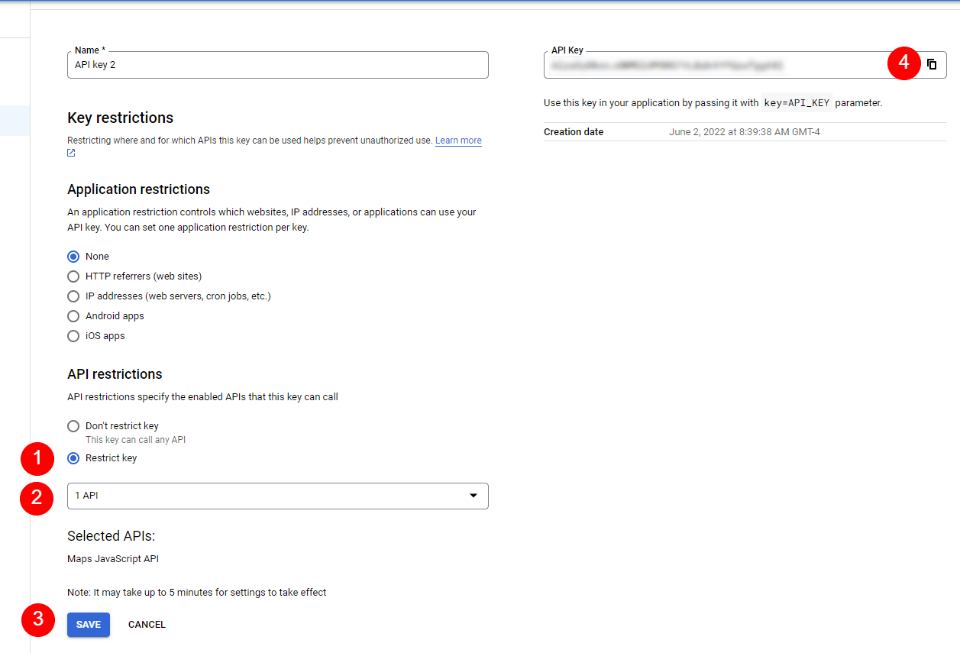Copy the API key using the copy icon
This screenshot has width=960, height=653.
[932, 64]
